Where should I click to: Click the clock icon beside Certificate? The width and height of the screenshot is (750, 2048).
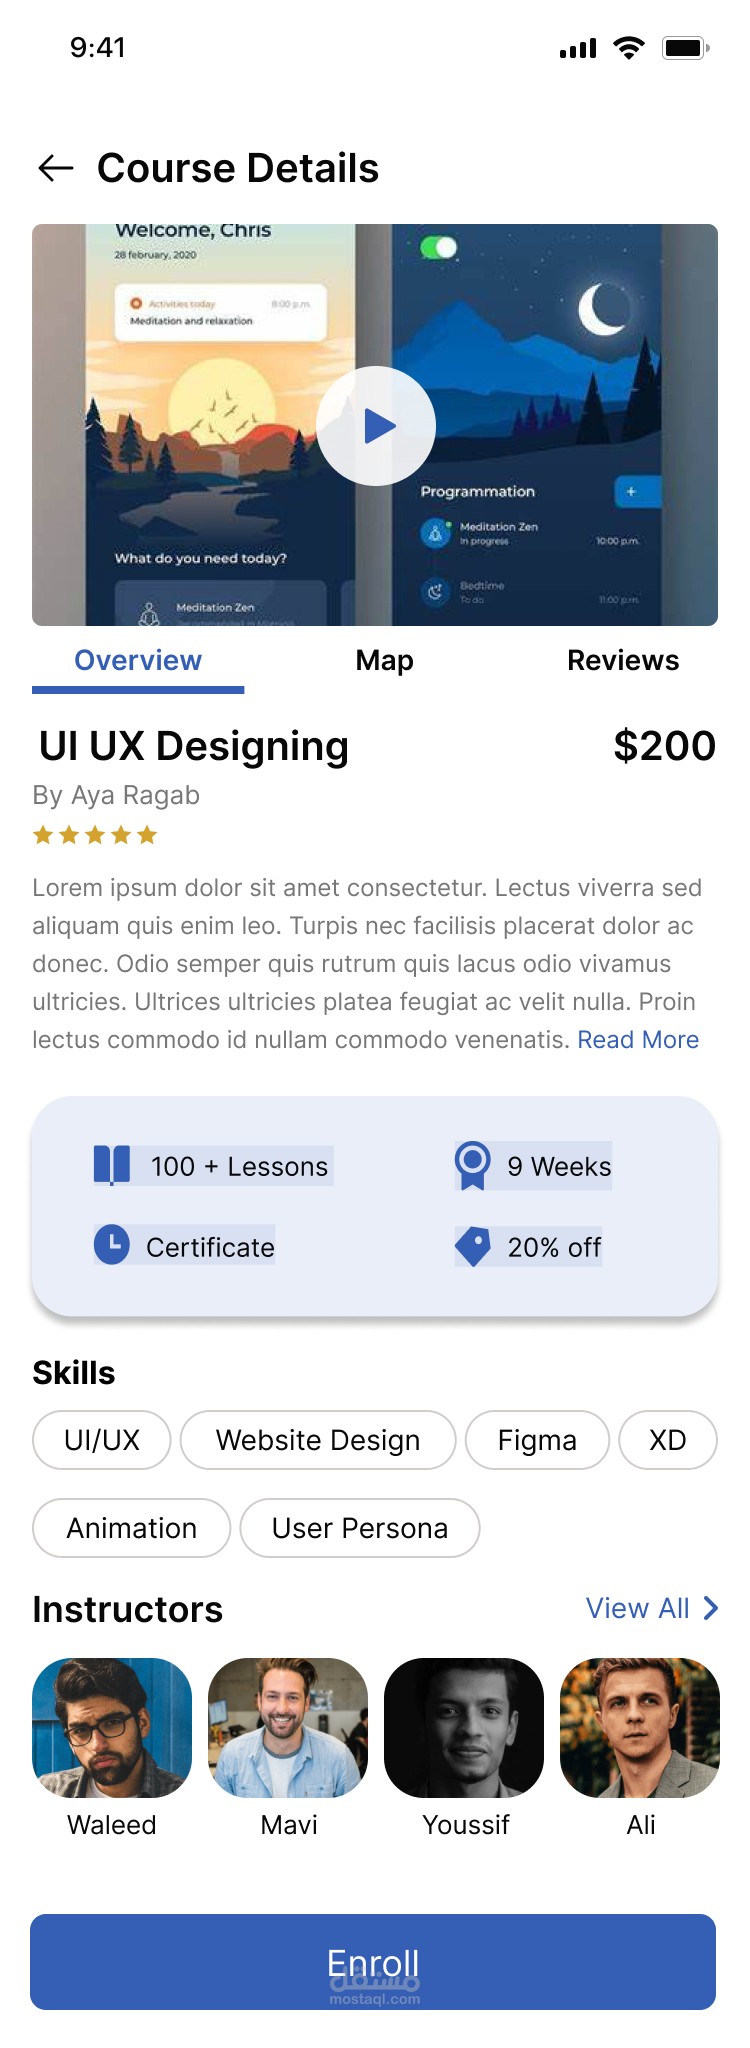pos(112,1245)
